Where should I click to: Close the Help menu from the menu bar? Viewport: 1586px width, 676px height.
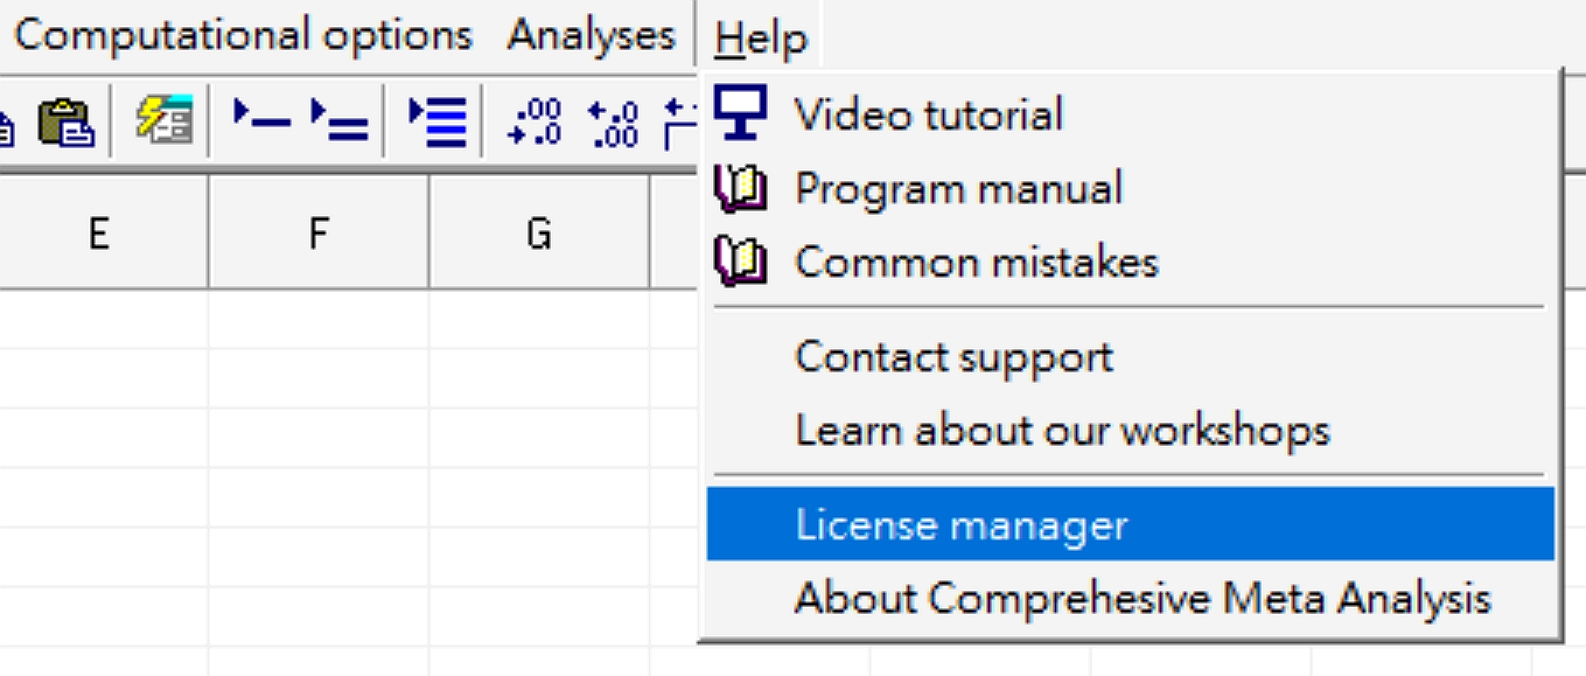coord(760,38)
